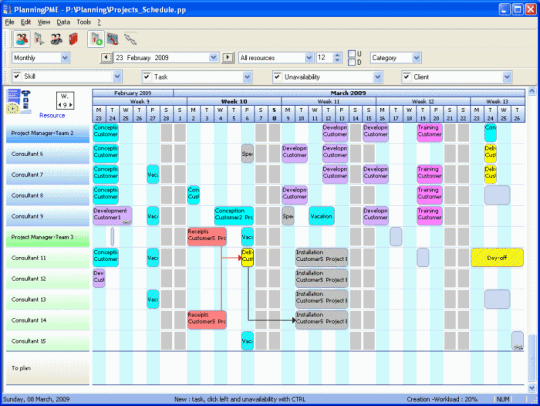Expand the Client filter dropdown arrow
This screenshot has width=540, height=406.
click(507, 77)
